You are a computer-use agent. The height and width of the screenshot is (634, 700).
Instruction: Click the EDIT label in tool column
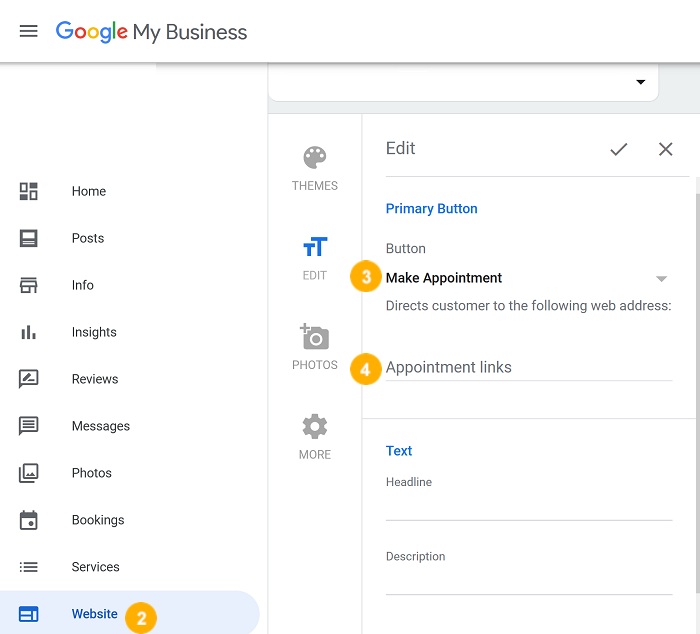tap(315, 275)
